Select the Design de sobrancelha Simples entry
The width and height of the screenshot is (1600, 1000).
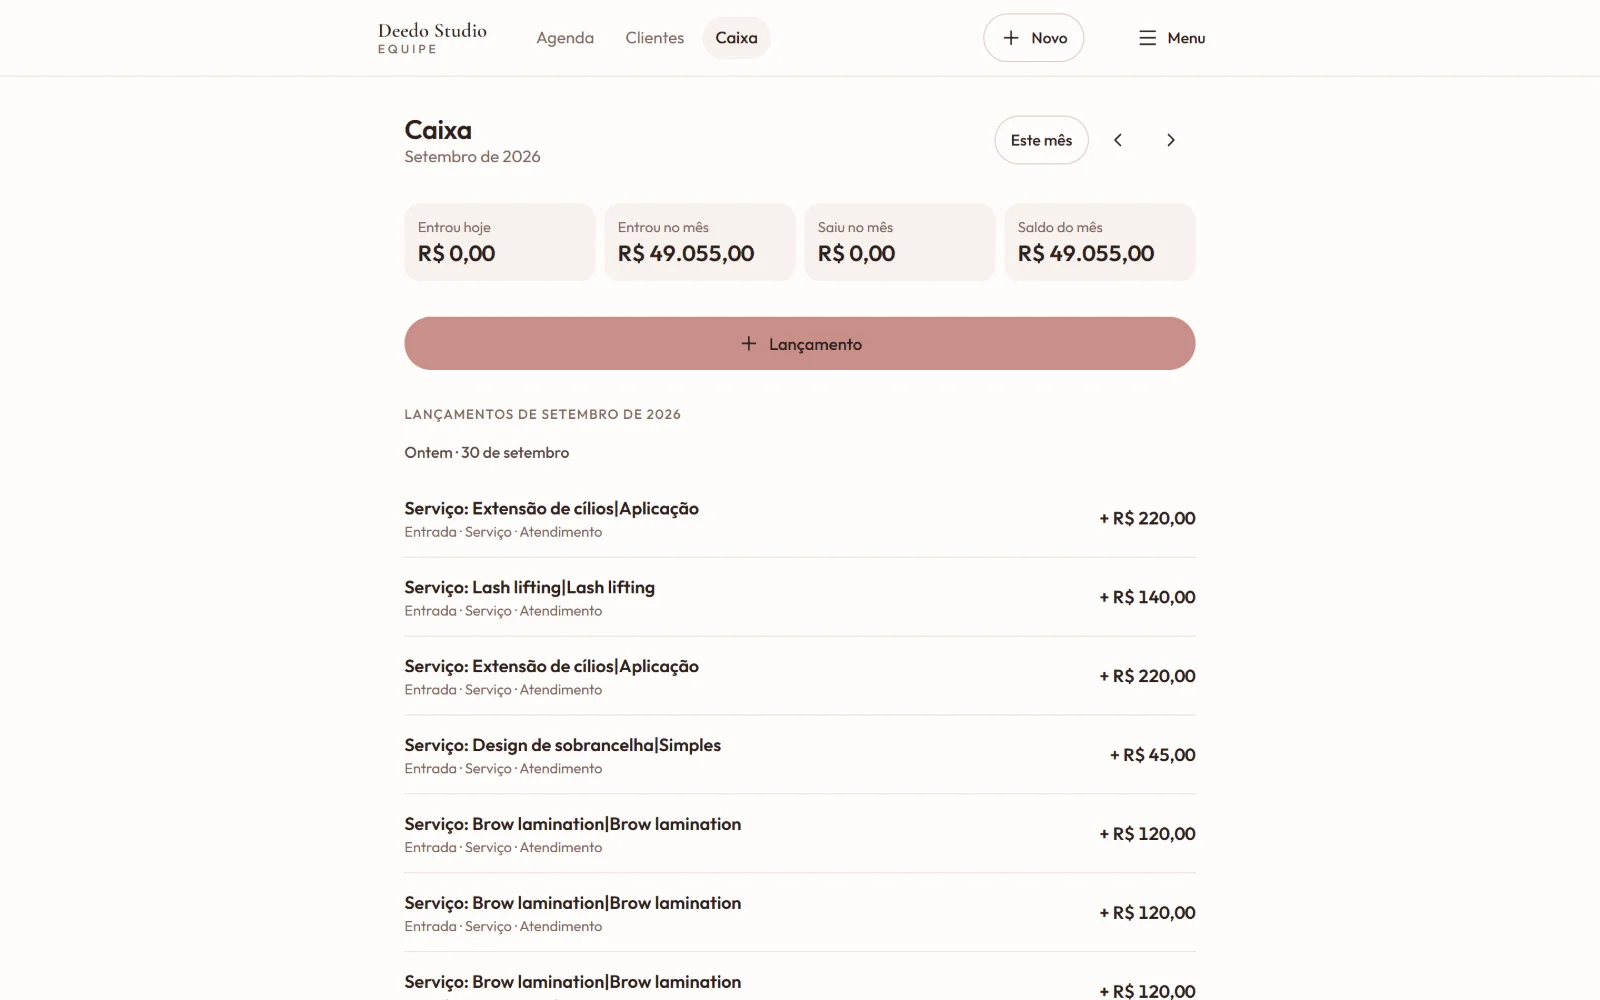click(x=800, y=755)
